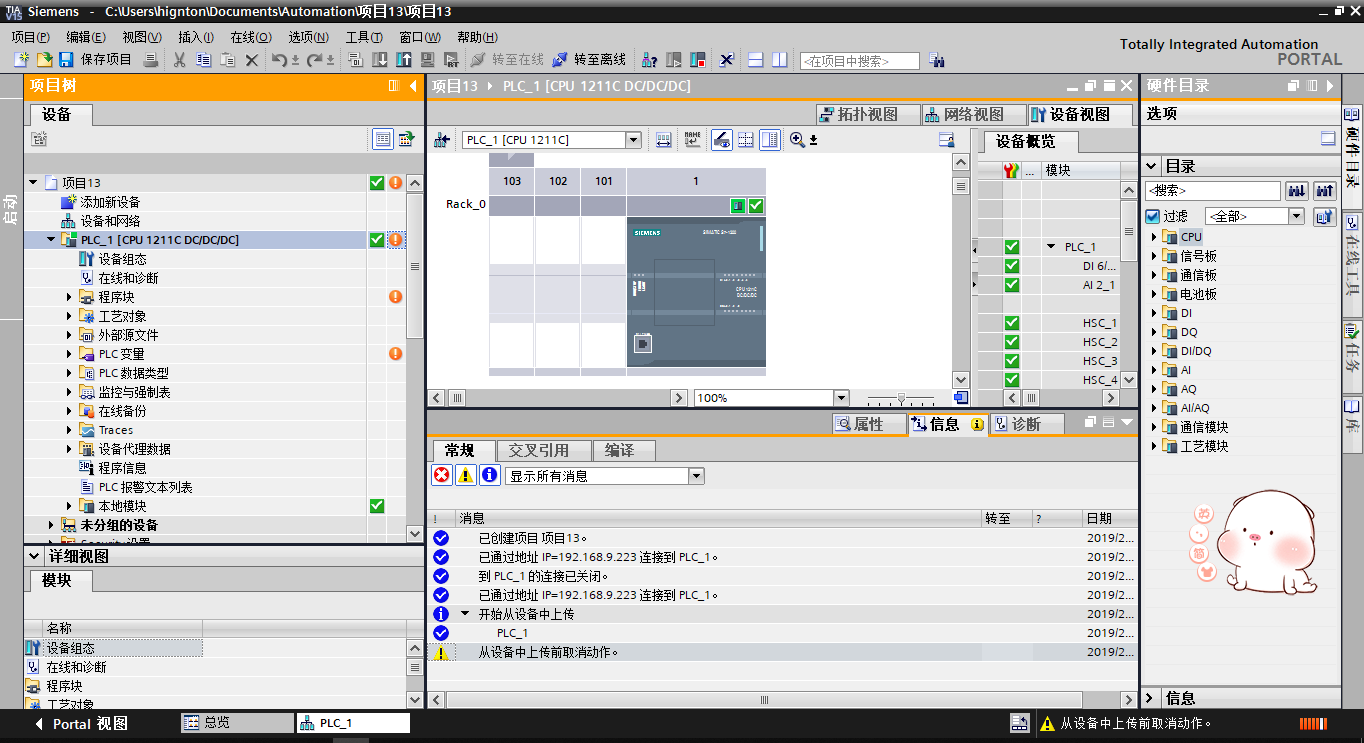Click the zoom slider in device view

901,398
